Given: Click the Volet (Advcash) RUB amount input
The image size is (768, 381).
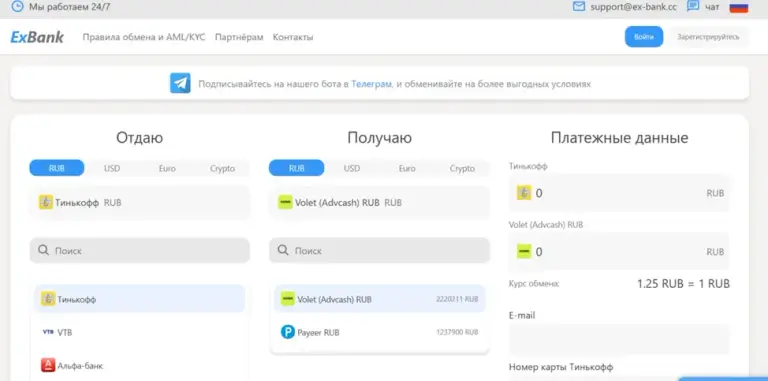Looking at the screenshot, I should click(x=619, y=252).
